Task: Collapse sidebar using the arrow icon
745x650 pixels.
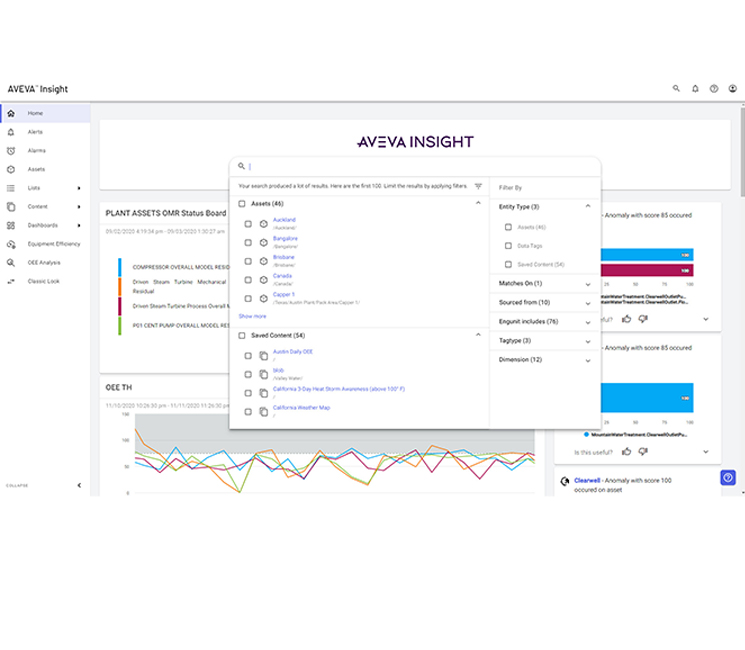Action: pyautogui.click(x=79, y=485)
